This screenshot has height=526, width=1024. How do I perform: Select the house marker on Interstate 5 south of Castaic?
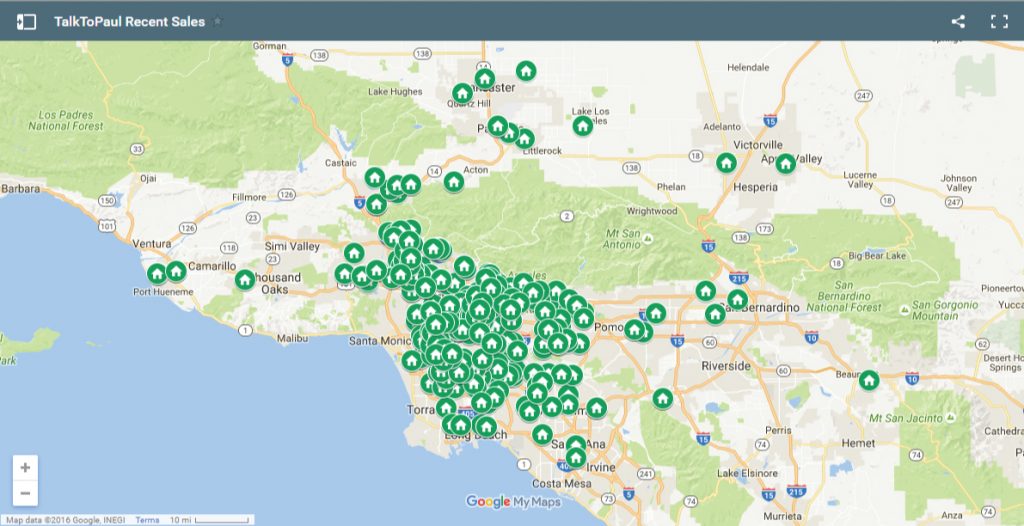376,205
